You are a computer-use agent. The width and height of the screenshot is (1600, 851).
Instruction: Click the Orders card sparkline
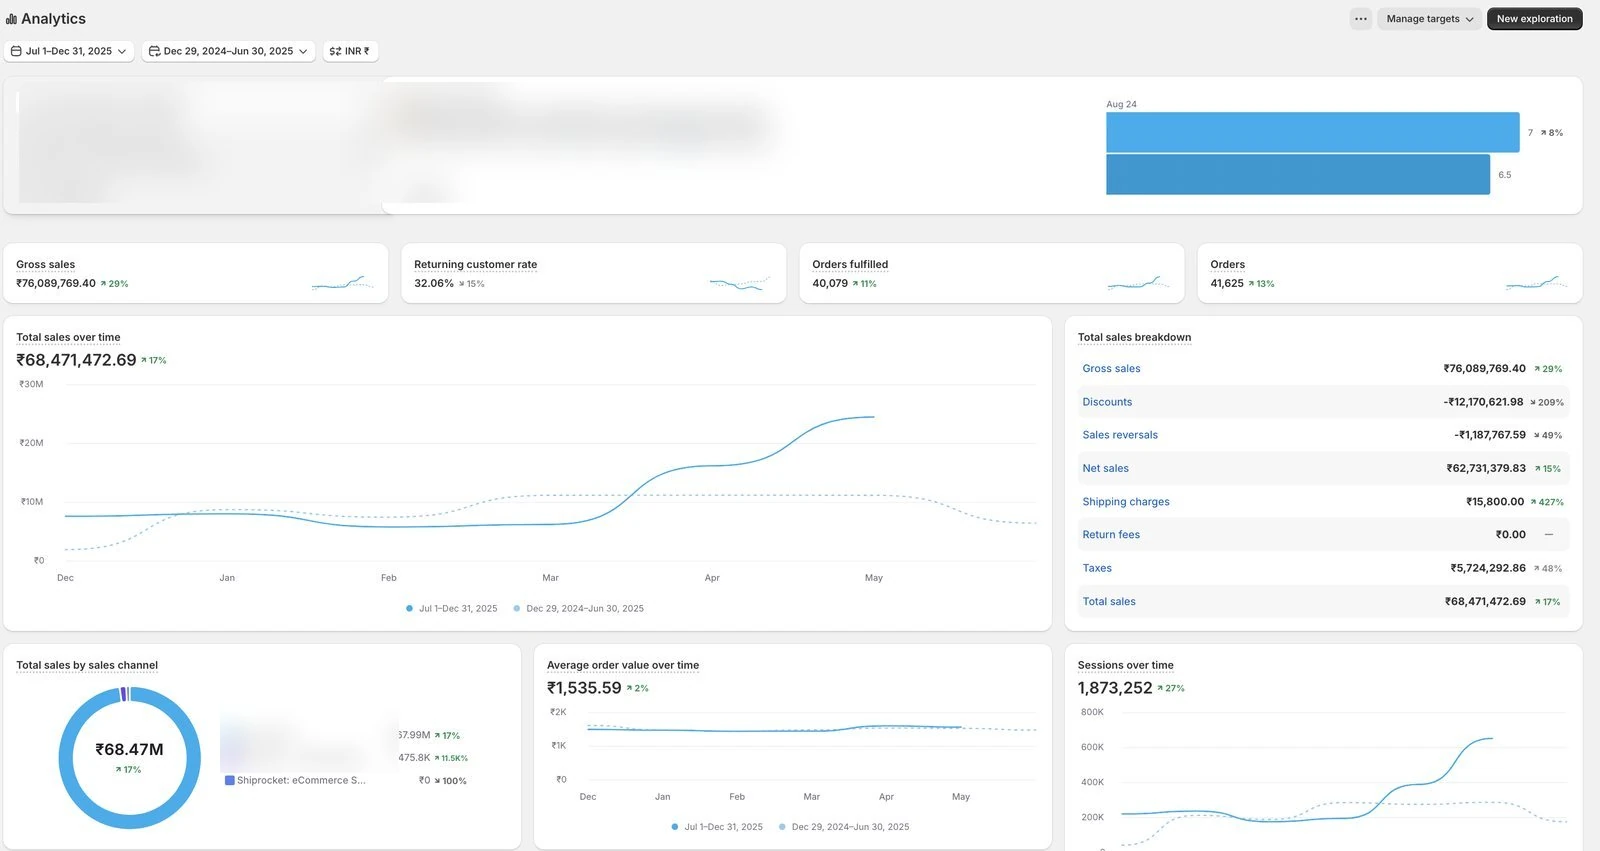1536,283
